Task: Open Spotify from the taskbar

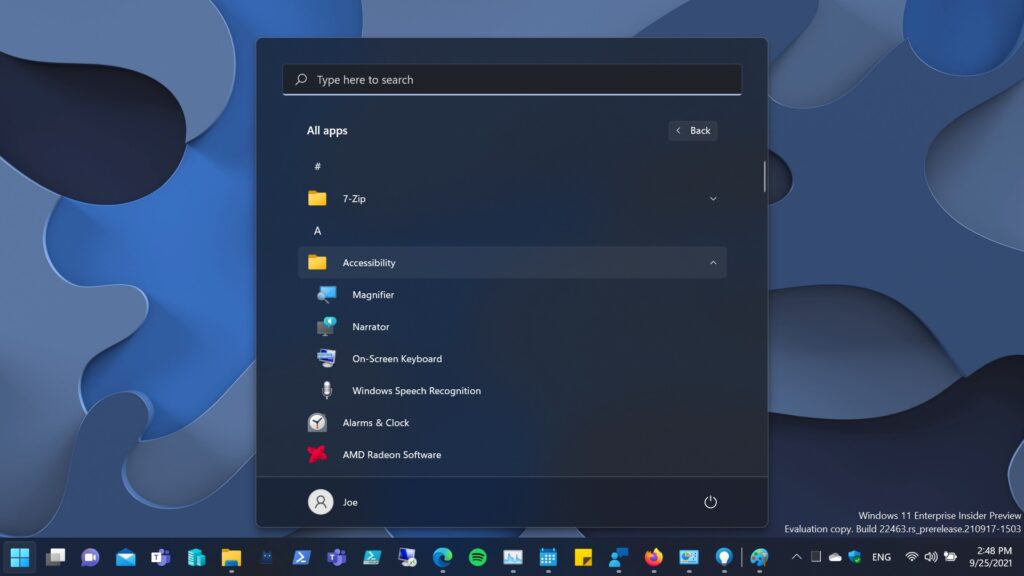Action: click(478, 557)
